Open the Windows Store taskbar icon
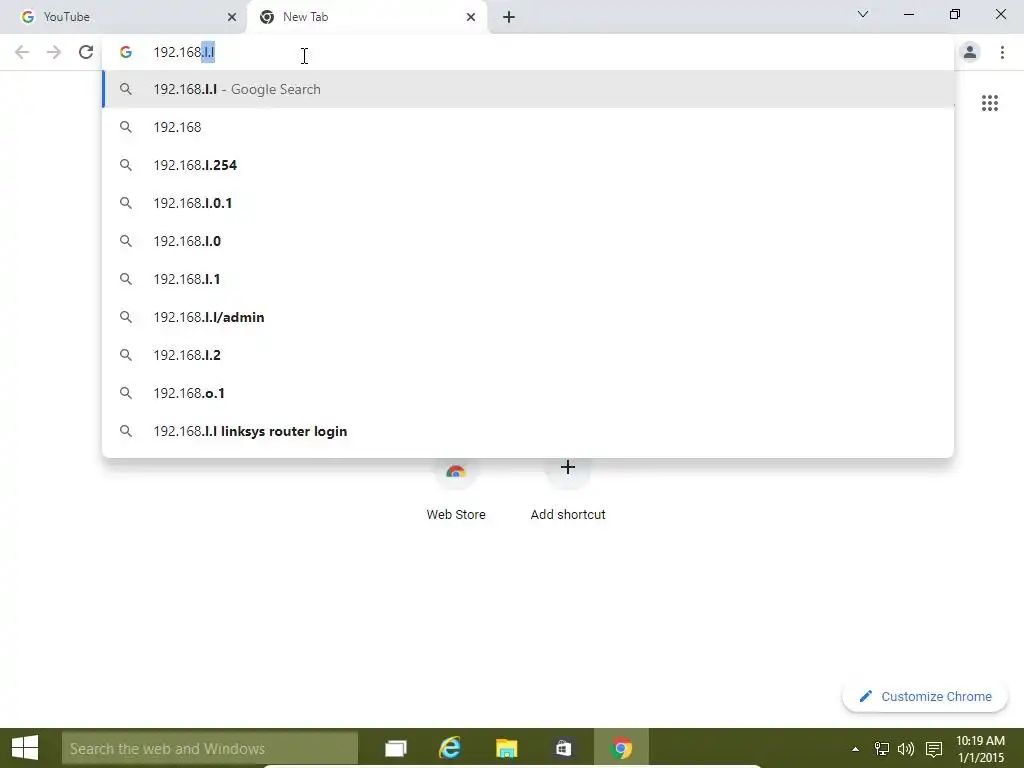The height and width of the screenshot is (768, 1024). [563, 748]
